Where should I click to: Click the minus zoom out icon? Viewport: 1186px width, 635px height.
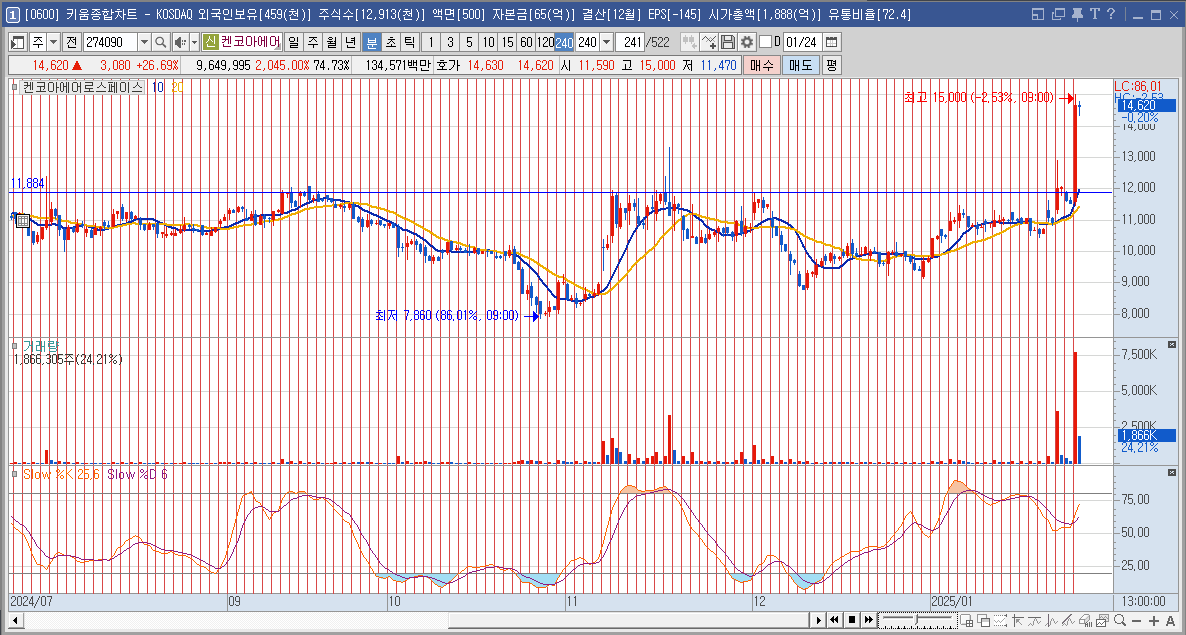[x=1136, y=621]
